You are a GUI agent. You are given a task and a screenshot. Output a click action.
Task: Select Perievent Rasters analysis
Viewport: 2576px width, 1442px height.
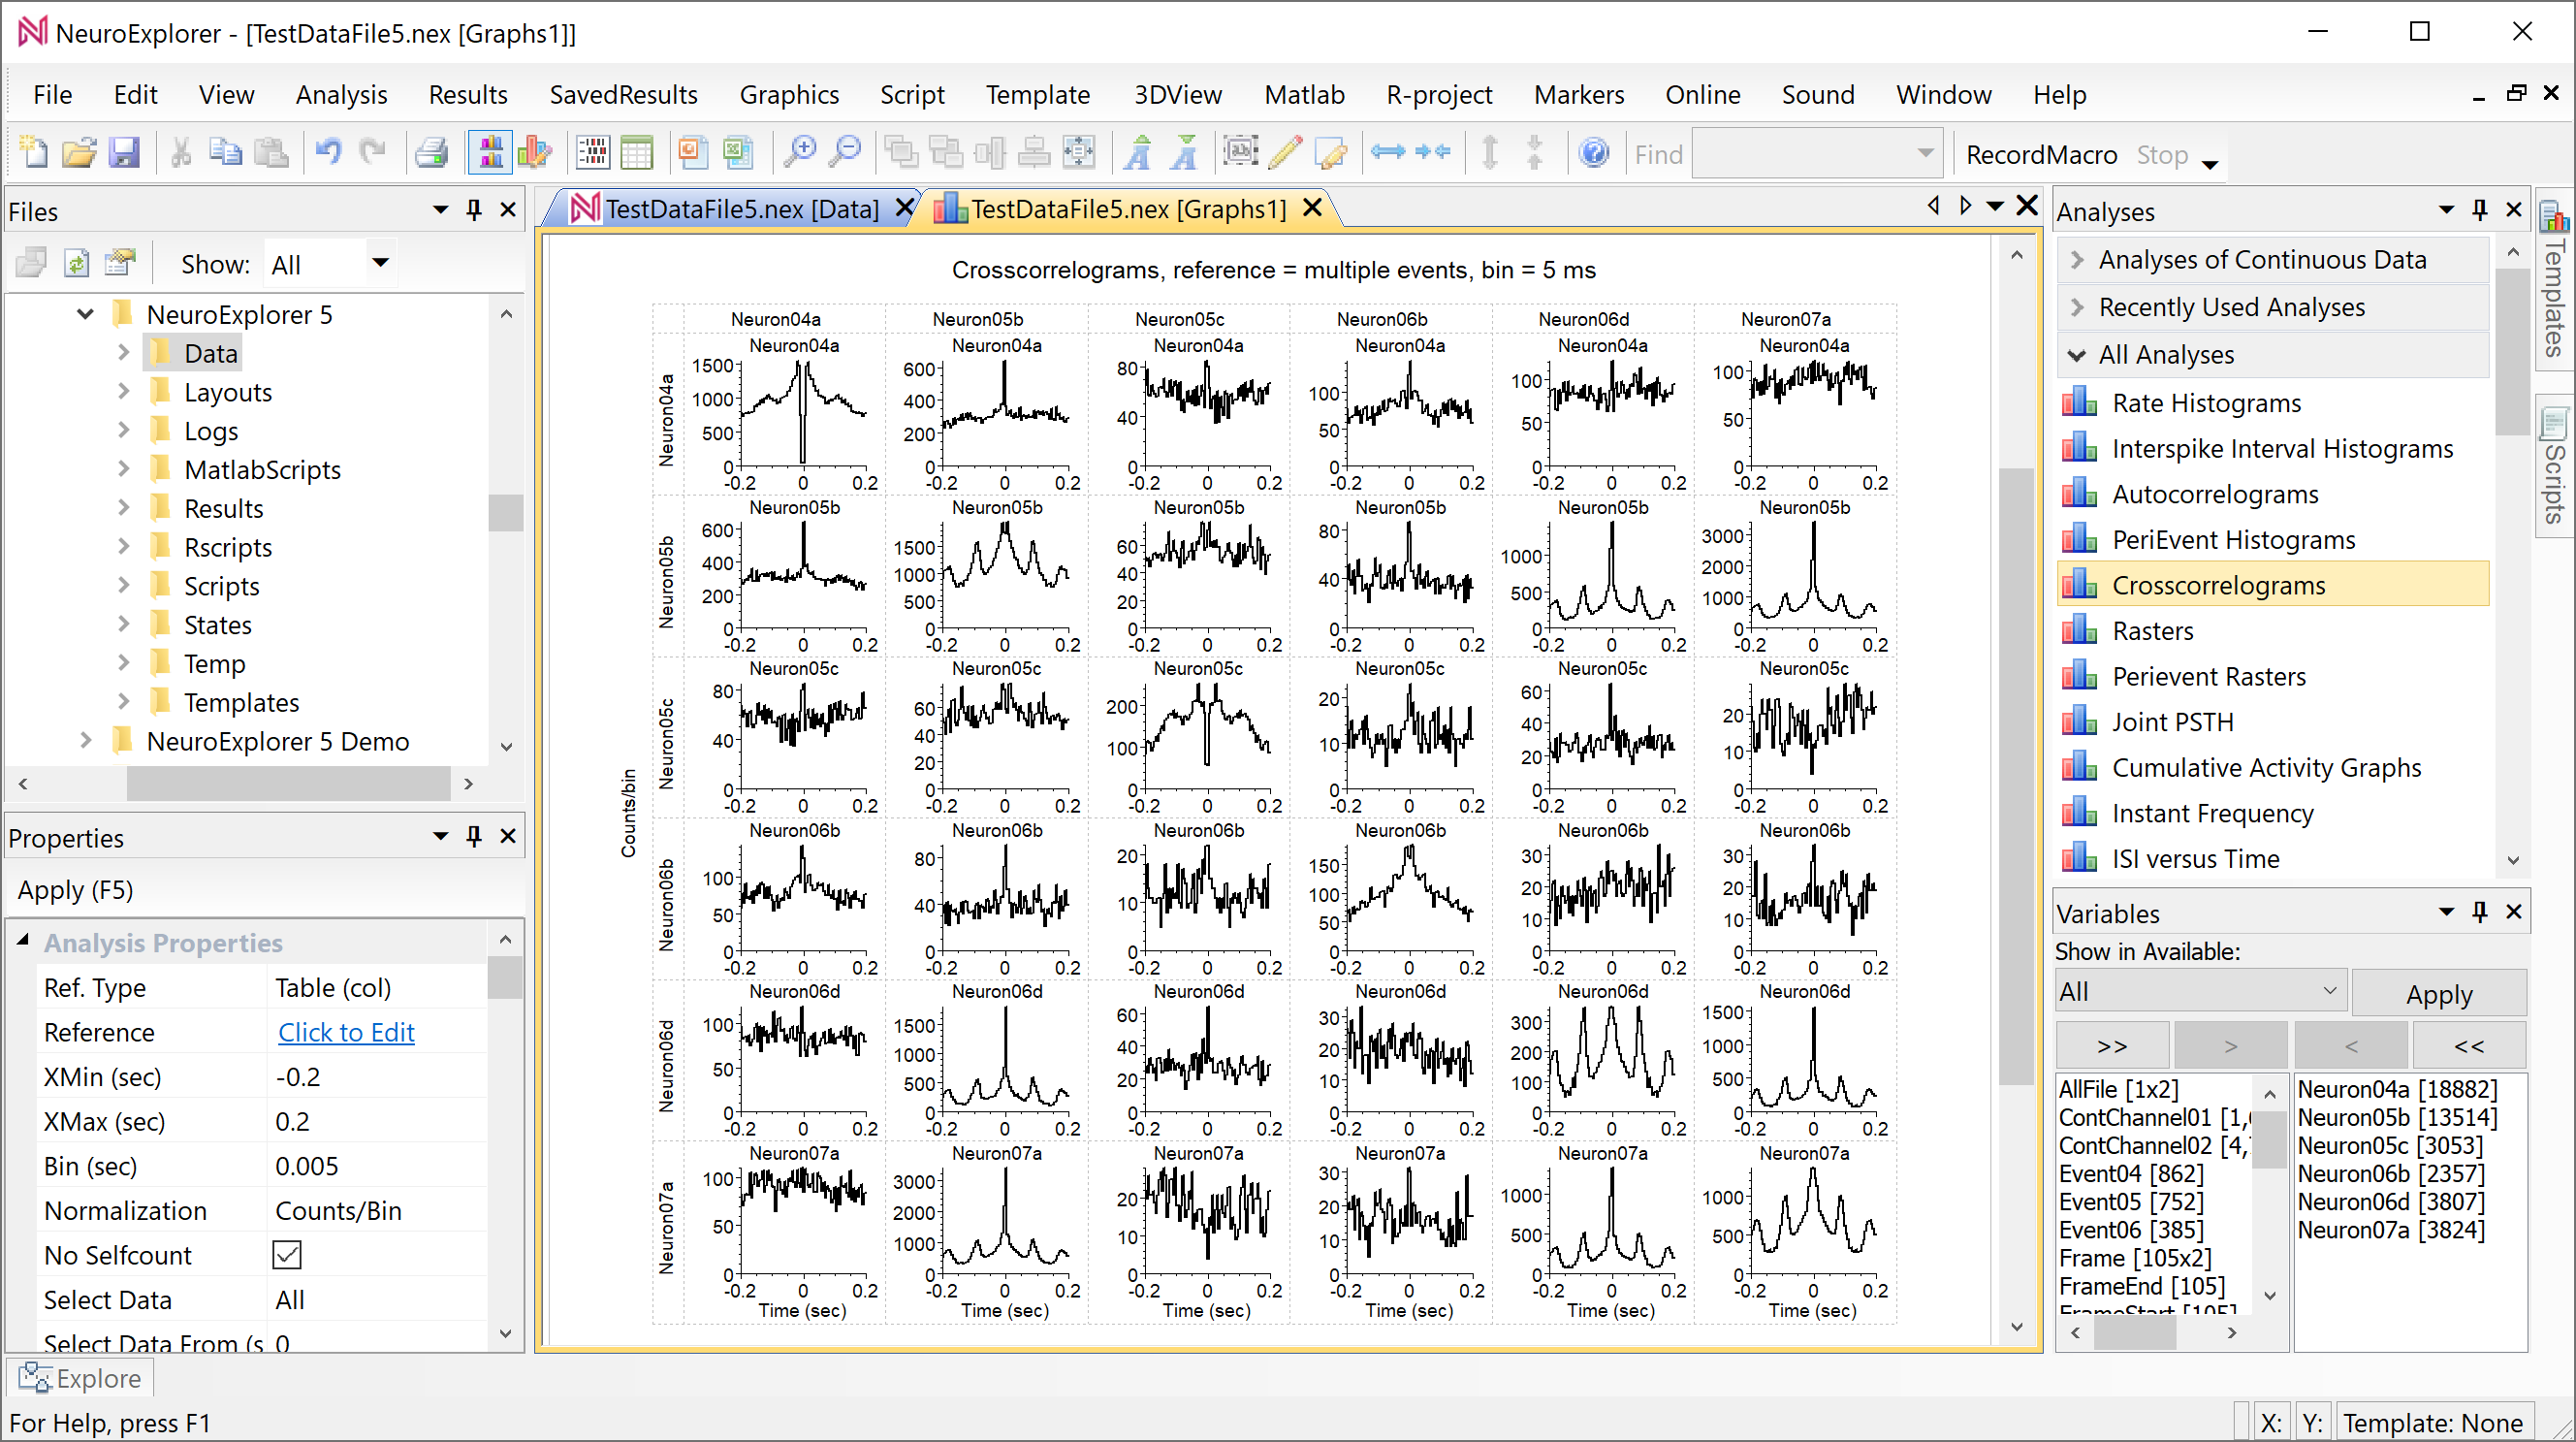tap(2208, 677)
